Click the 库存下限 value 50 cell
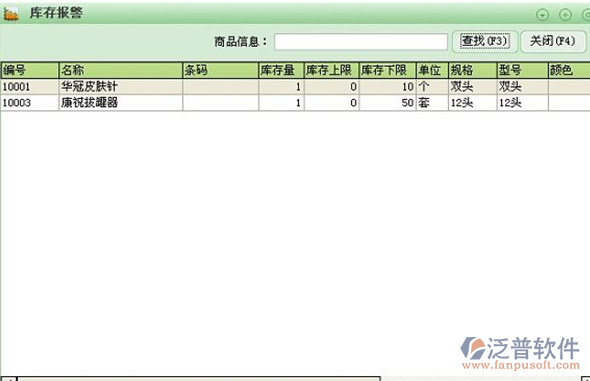Screen dimensions: 590x381 [x=388, y=102]
